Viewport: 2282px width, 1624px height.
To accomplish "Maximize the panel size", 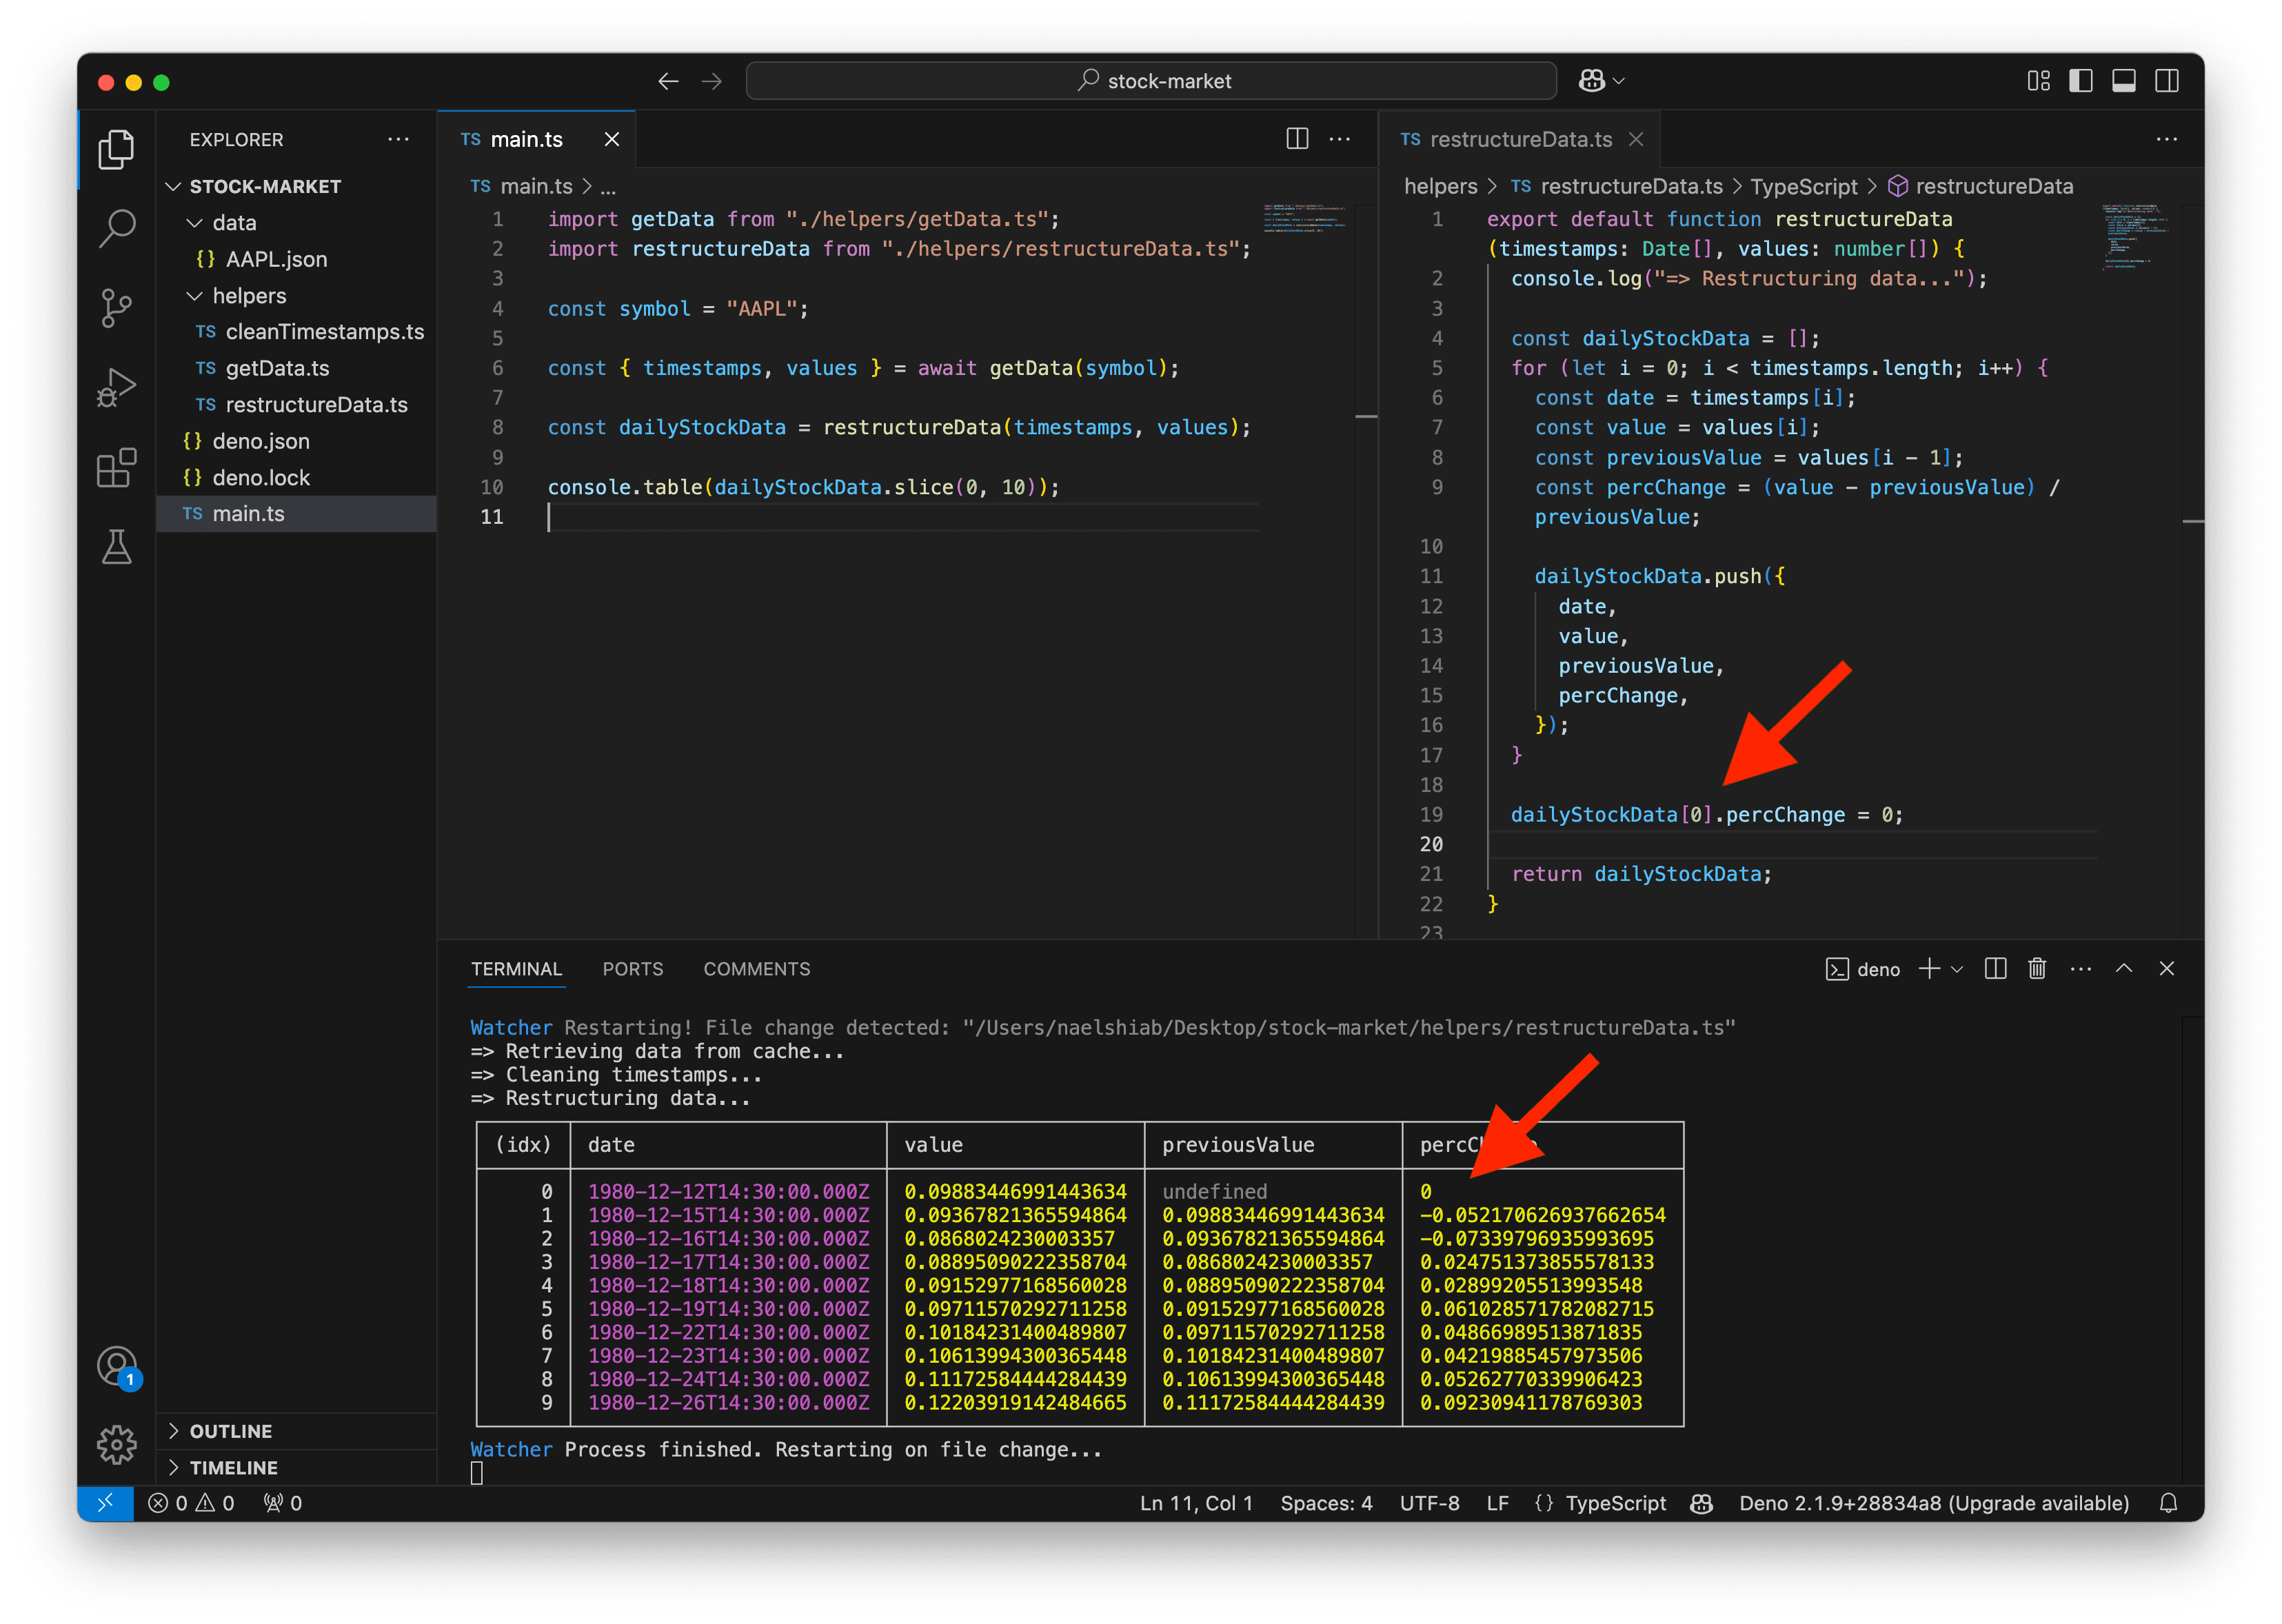I will pos(2124,968).
